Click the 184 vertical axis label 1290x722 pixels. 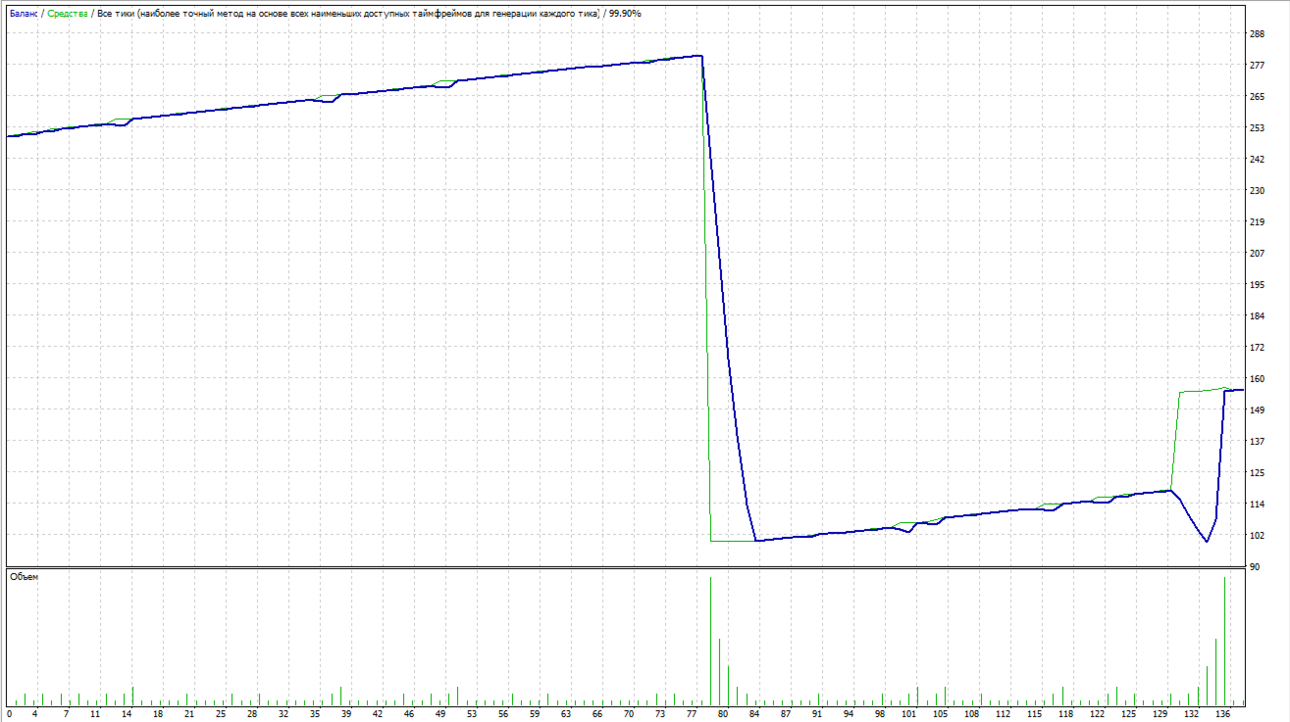coord(1257,316)
